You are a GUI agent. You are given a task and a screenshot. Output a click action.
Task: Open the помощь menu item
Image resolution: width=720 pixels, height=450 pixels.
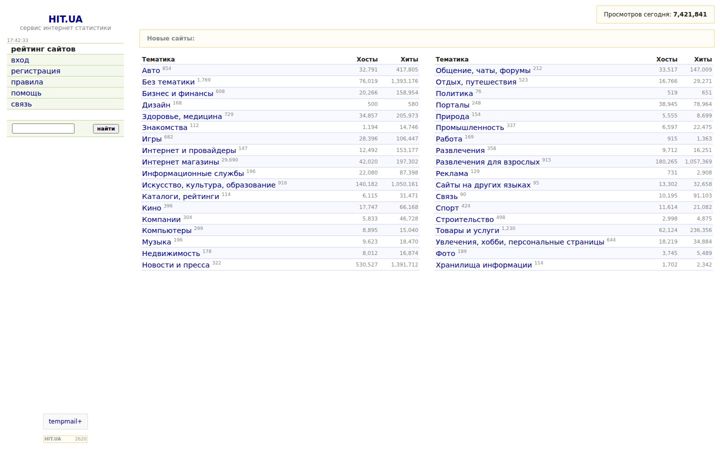(x=26, y=93)
